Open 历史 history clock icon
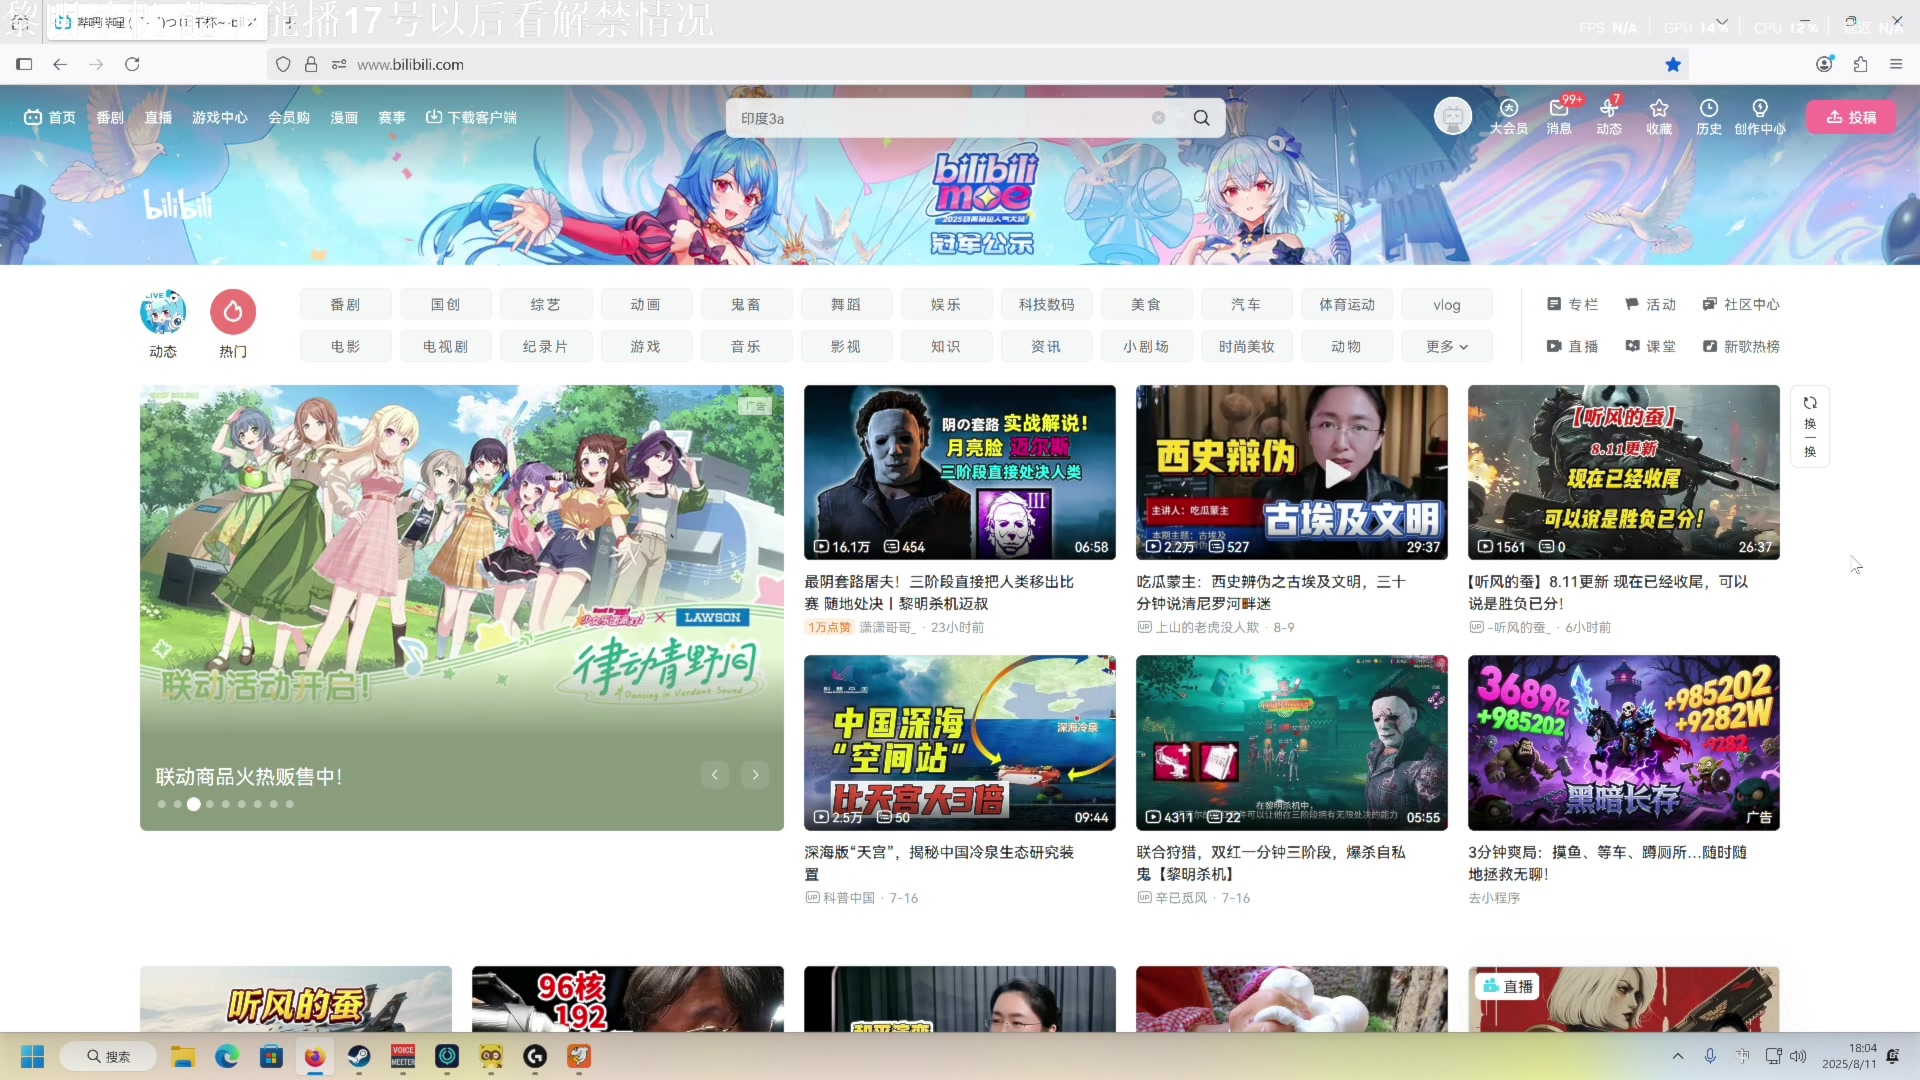Image resolution: width=1920 pixels, height=1080 pixels. (x=1709, y=117)
